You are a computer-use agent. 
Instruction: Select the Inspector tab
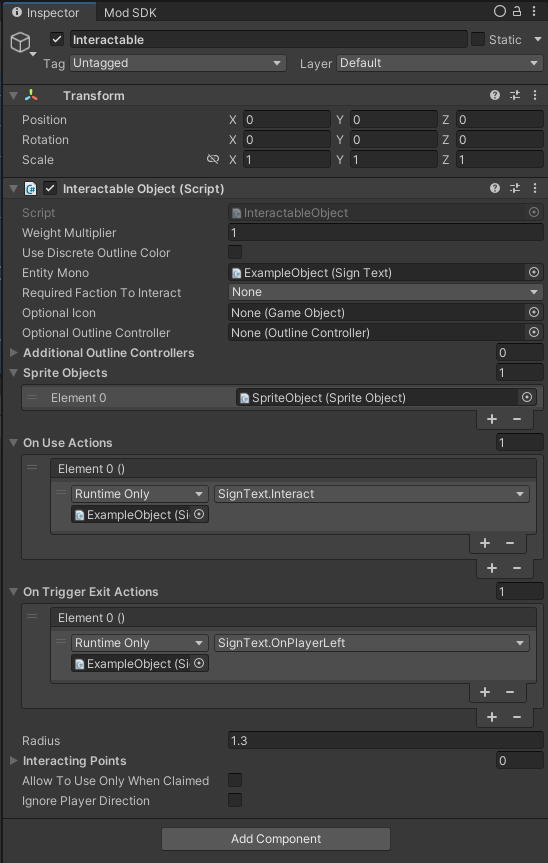(46, 13)
